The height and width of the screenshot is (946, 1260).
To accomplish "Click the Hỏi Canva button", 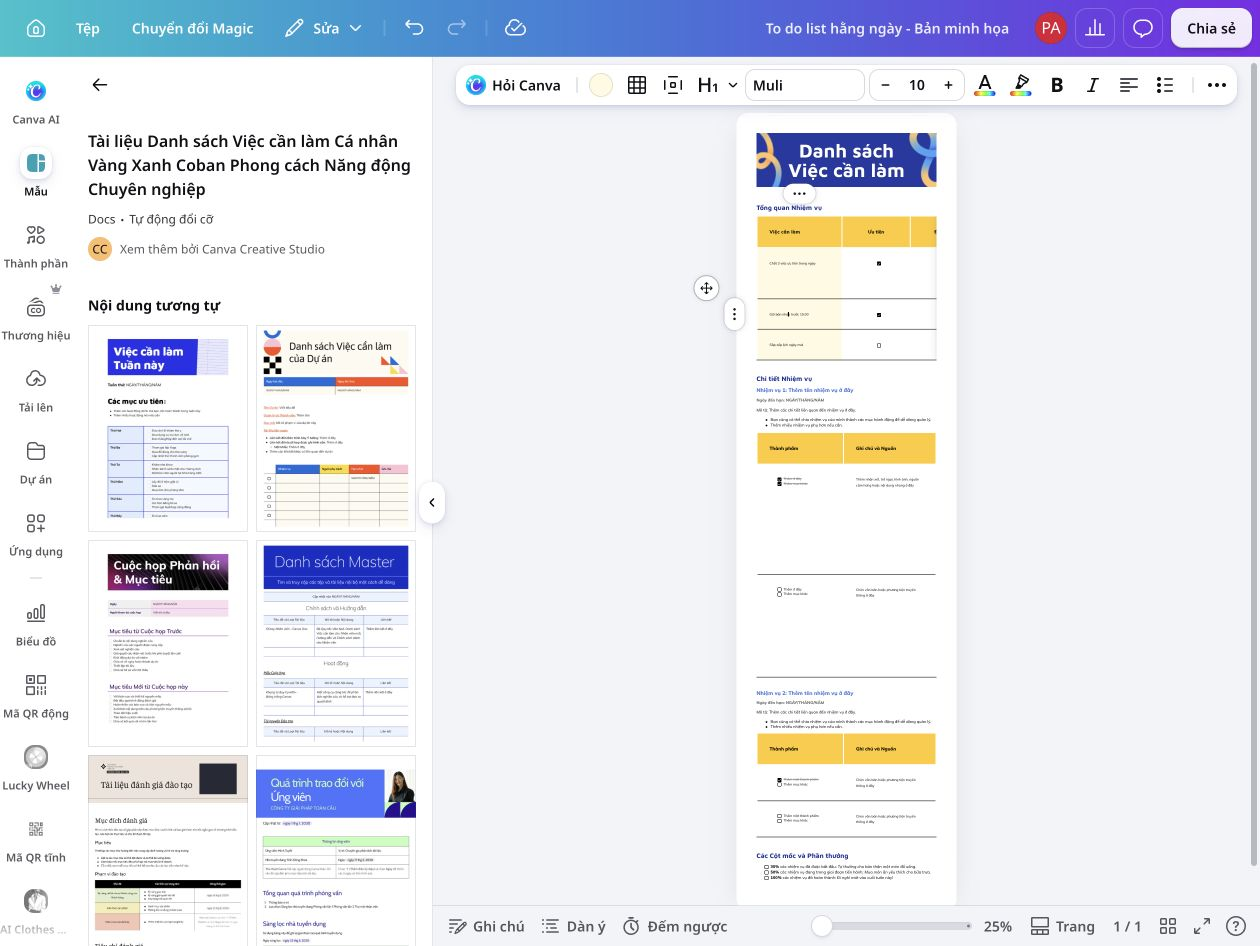I will [514, 85].
